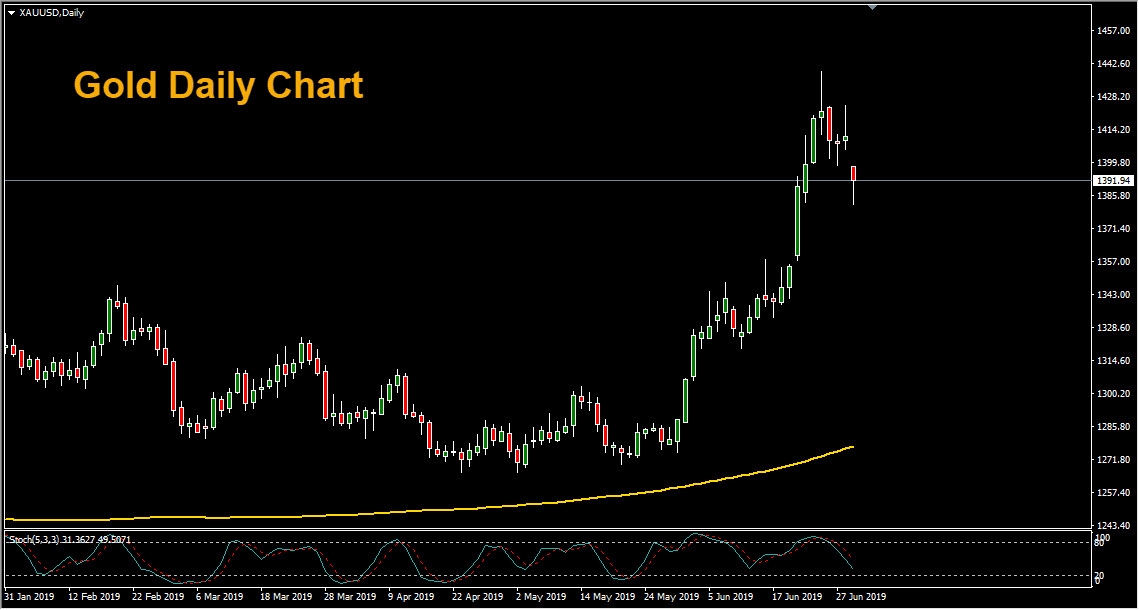Click the 1257.40 price scale value
This screenshot has width=1139, height=610.
[x=1113, y=492]
